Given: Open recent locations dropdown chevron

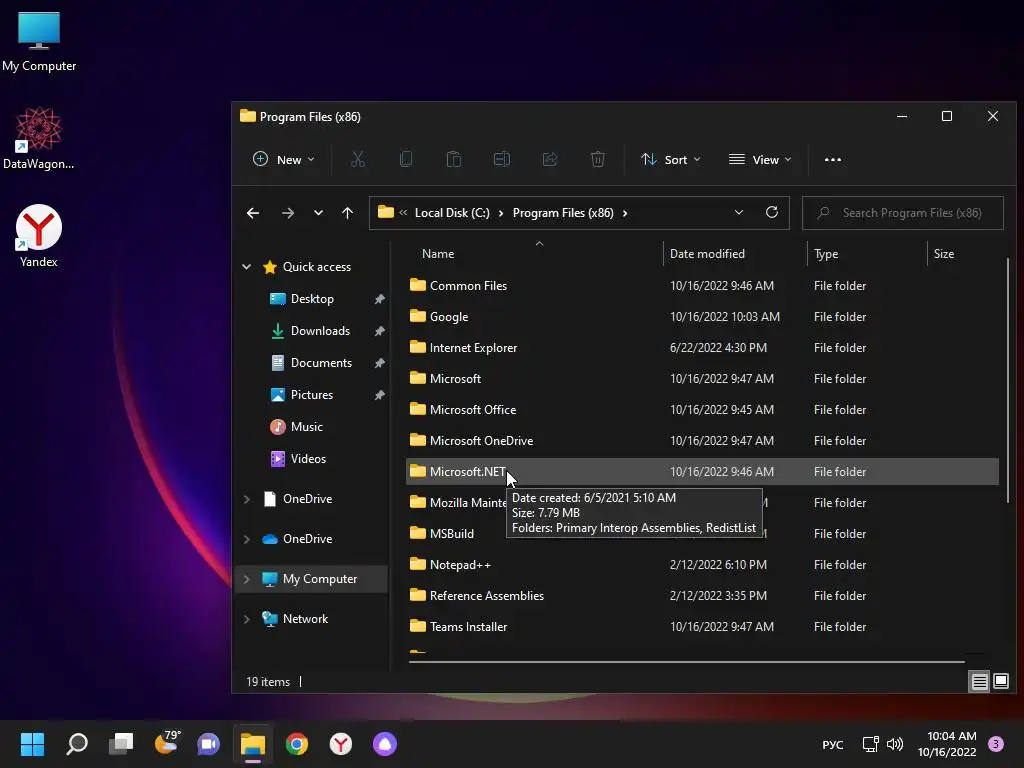Looking at the screenshot, I should click(x=318, y=213).
